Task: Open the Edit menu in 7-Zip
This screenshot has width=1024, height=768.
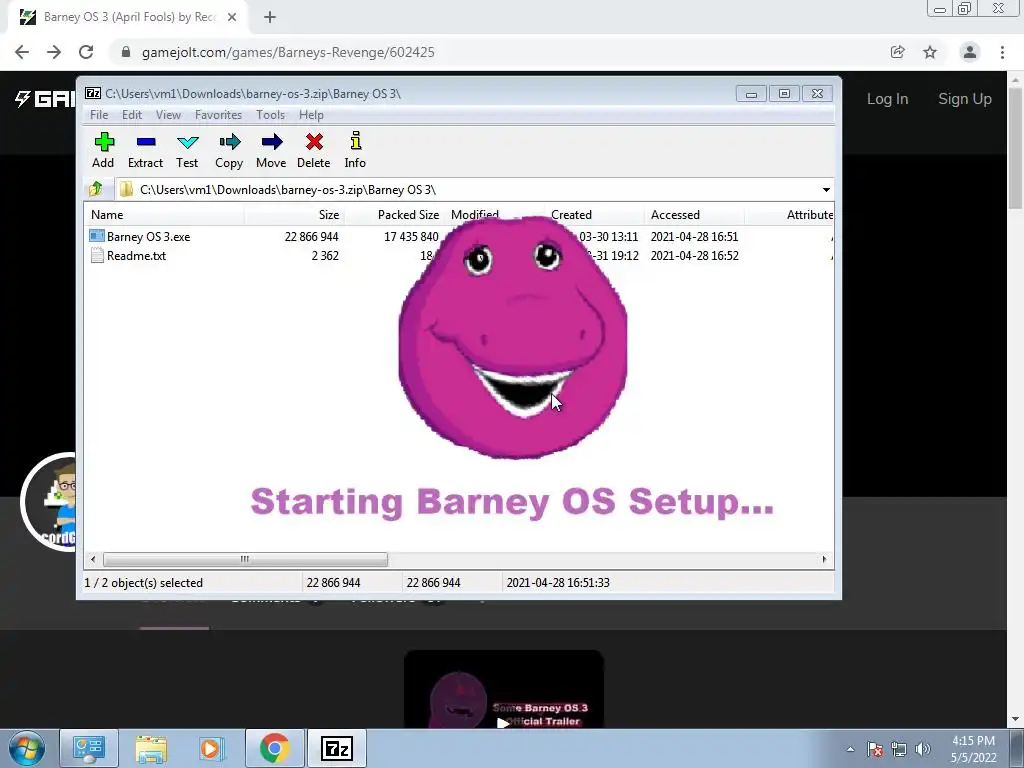Action: pyautogui.click(x=132, y=115)
